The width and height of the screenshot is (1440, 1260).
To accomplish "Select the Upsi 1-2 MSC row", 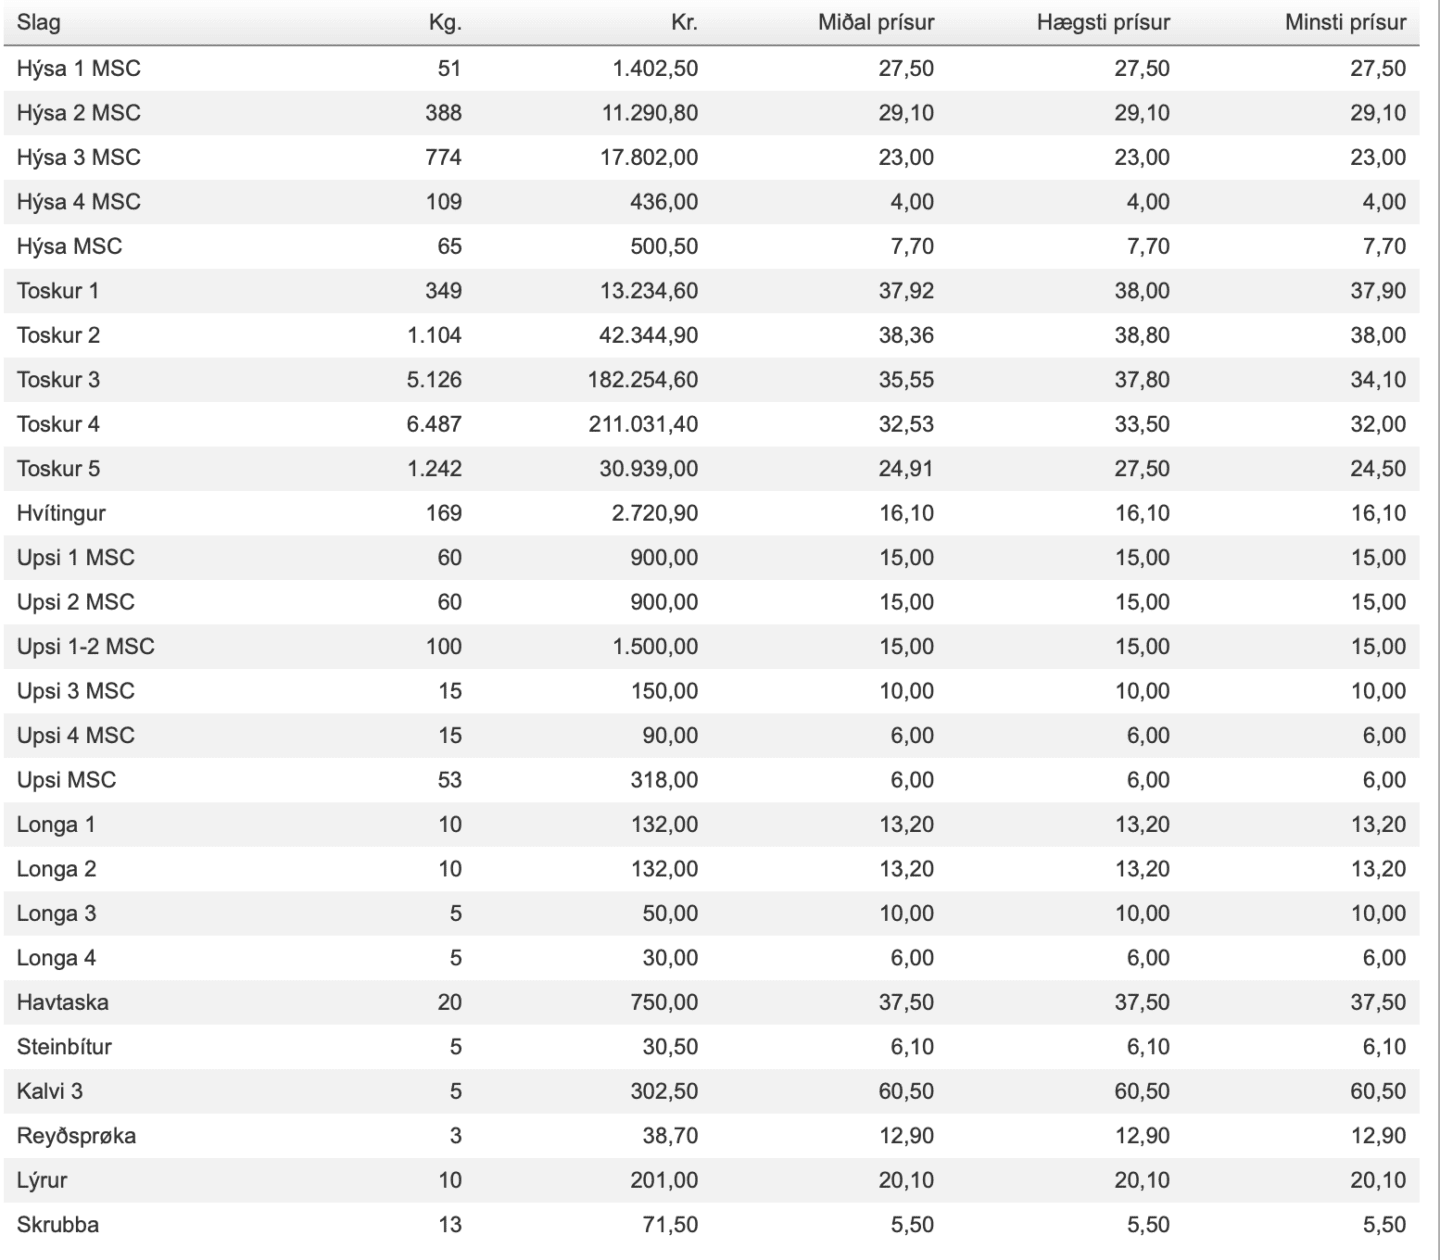I will (x=711, y=646).
